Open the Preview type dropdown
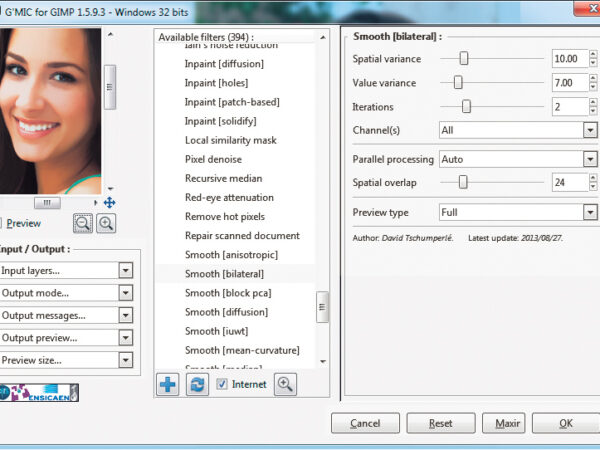600x450 pixels. click(x=518, y=212)
